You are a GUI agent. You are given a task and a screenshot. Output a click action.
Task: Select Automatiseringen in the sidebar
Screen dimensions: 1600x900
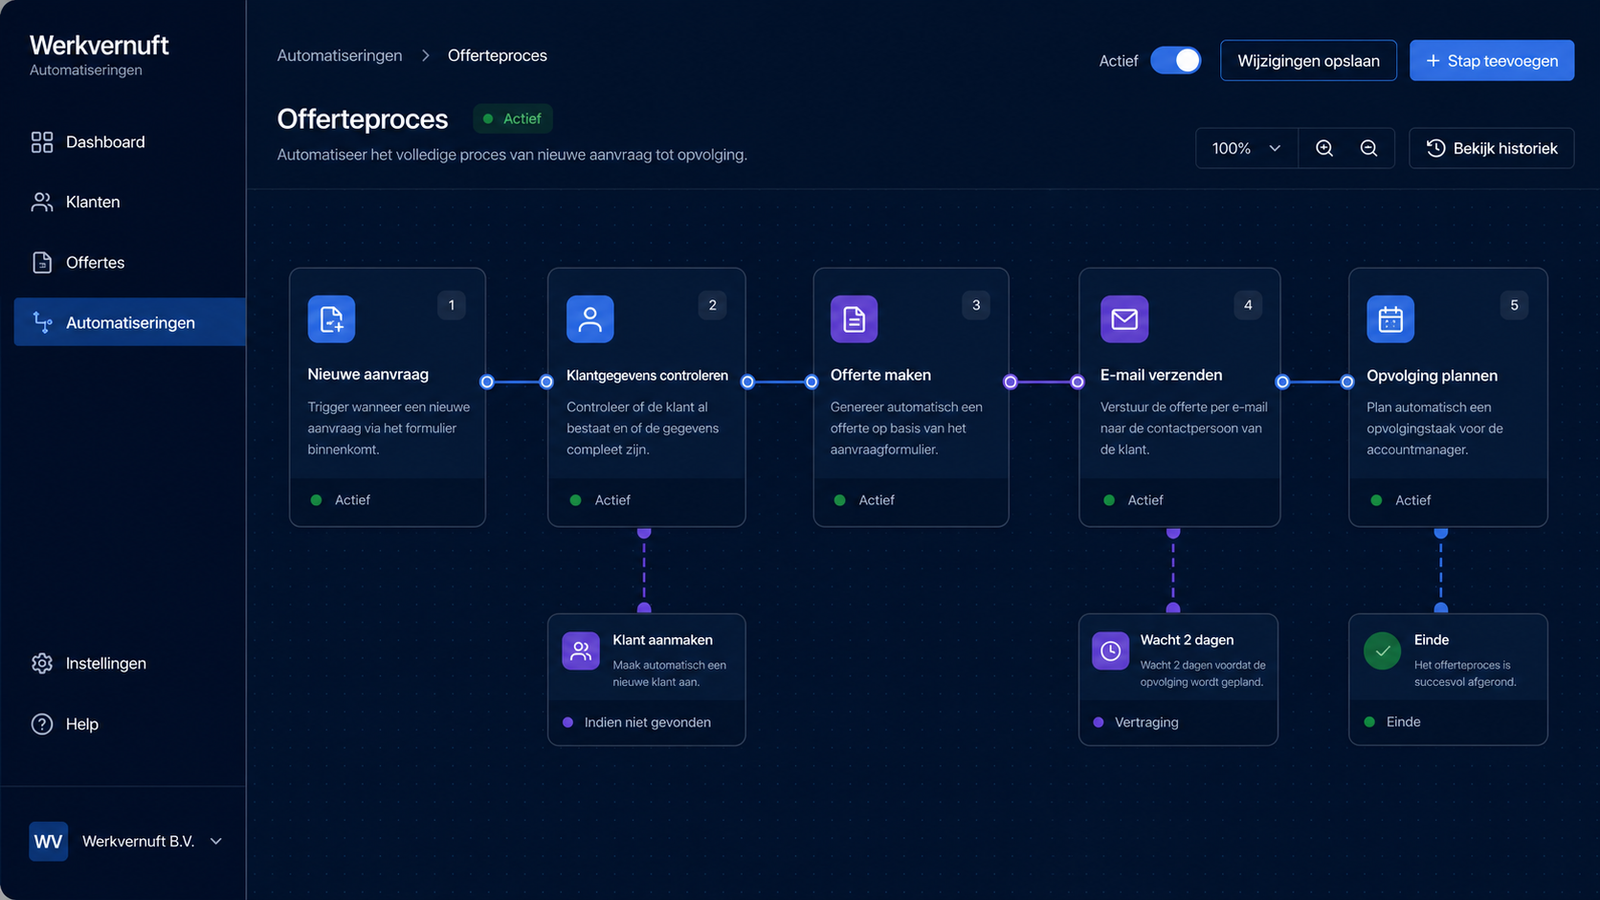pyautogui.click(x=129, y=322)
